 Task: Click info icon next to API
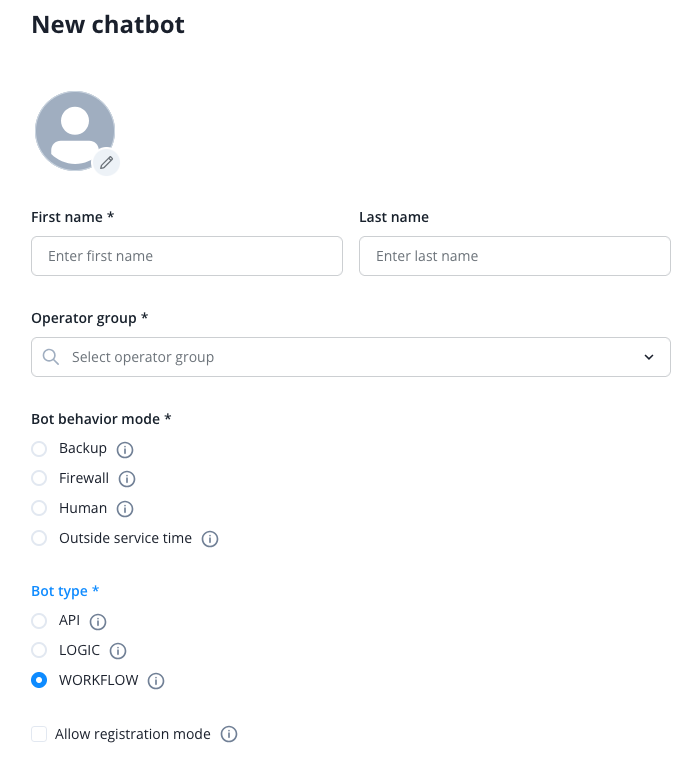98,621
